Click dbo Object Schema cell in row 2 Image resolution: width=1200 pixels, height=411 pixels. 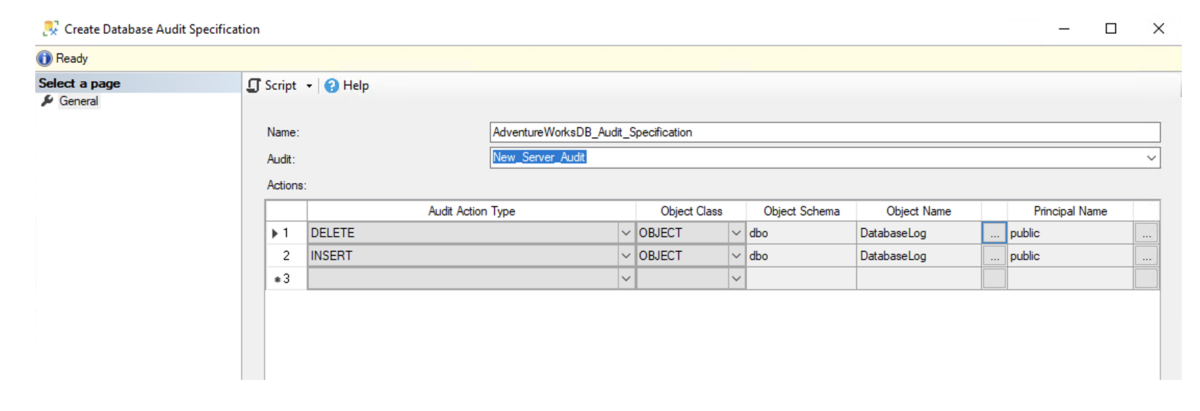click(800, 256)
